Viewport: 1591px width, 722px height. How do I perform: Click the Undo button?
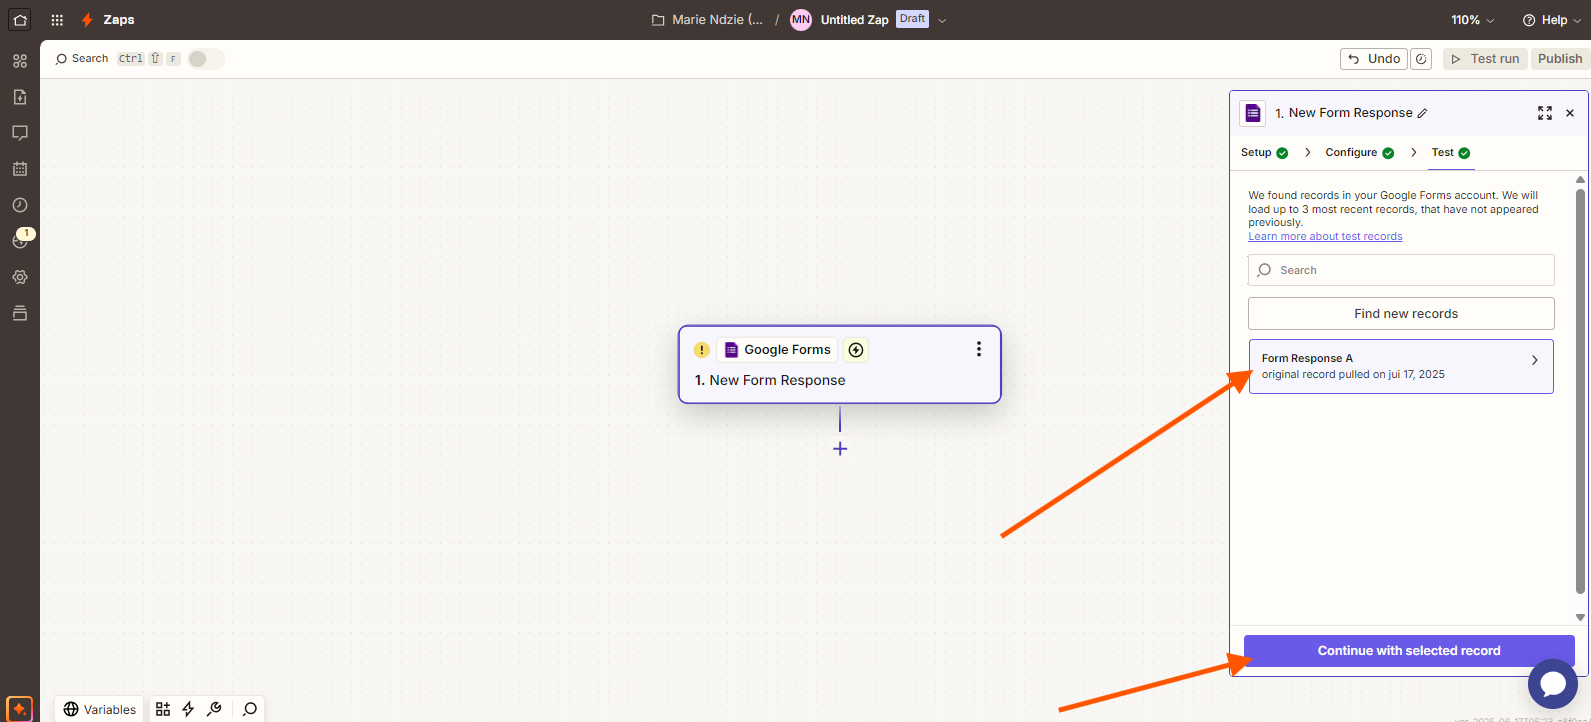point(1374,59)
